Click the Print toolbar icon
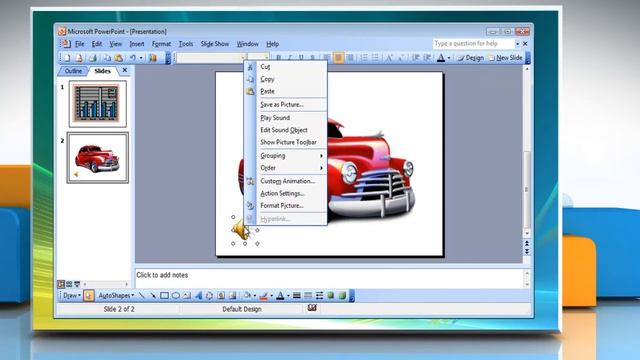640x360 pixels. [93, 58]
